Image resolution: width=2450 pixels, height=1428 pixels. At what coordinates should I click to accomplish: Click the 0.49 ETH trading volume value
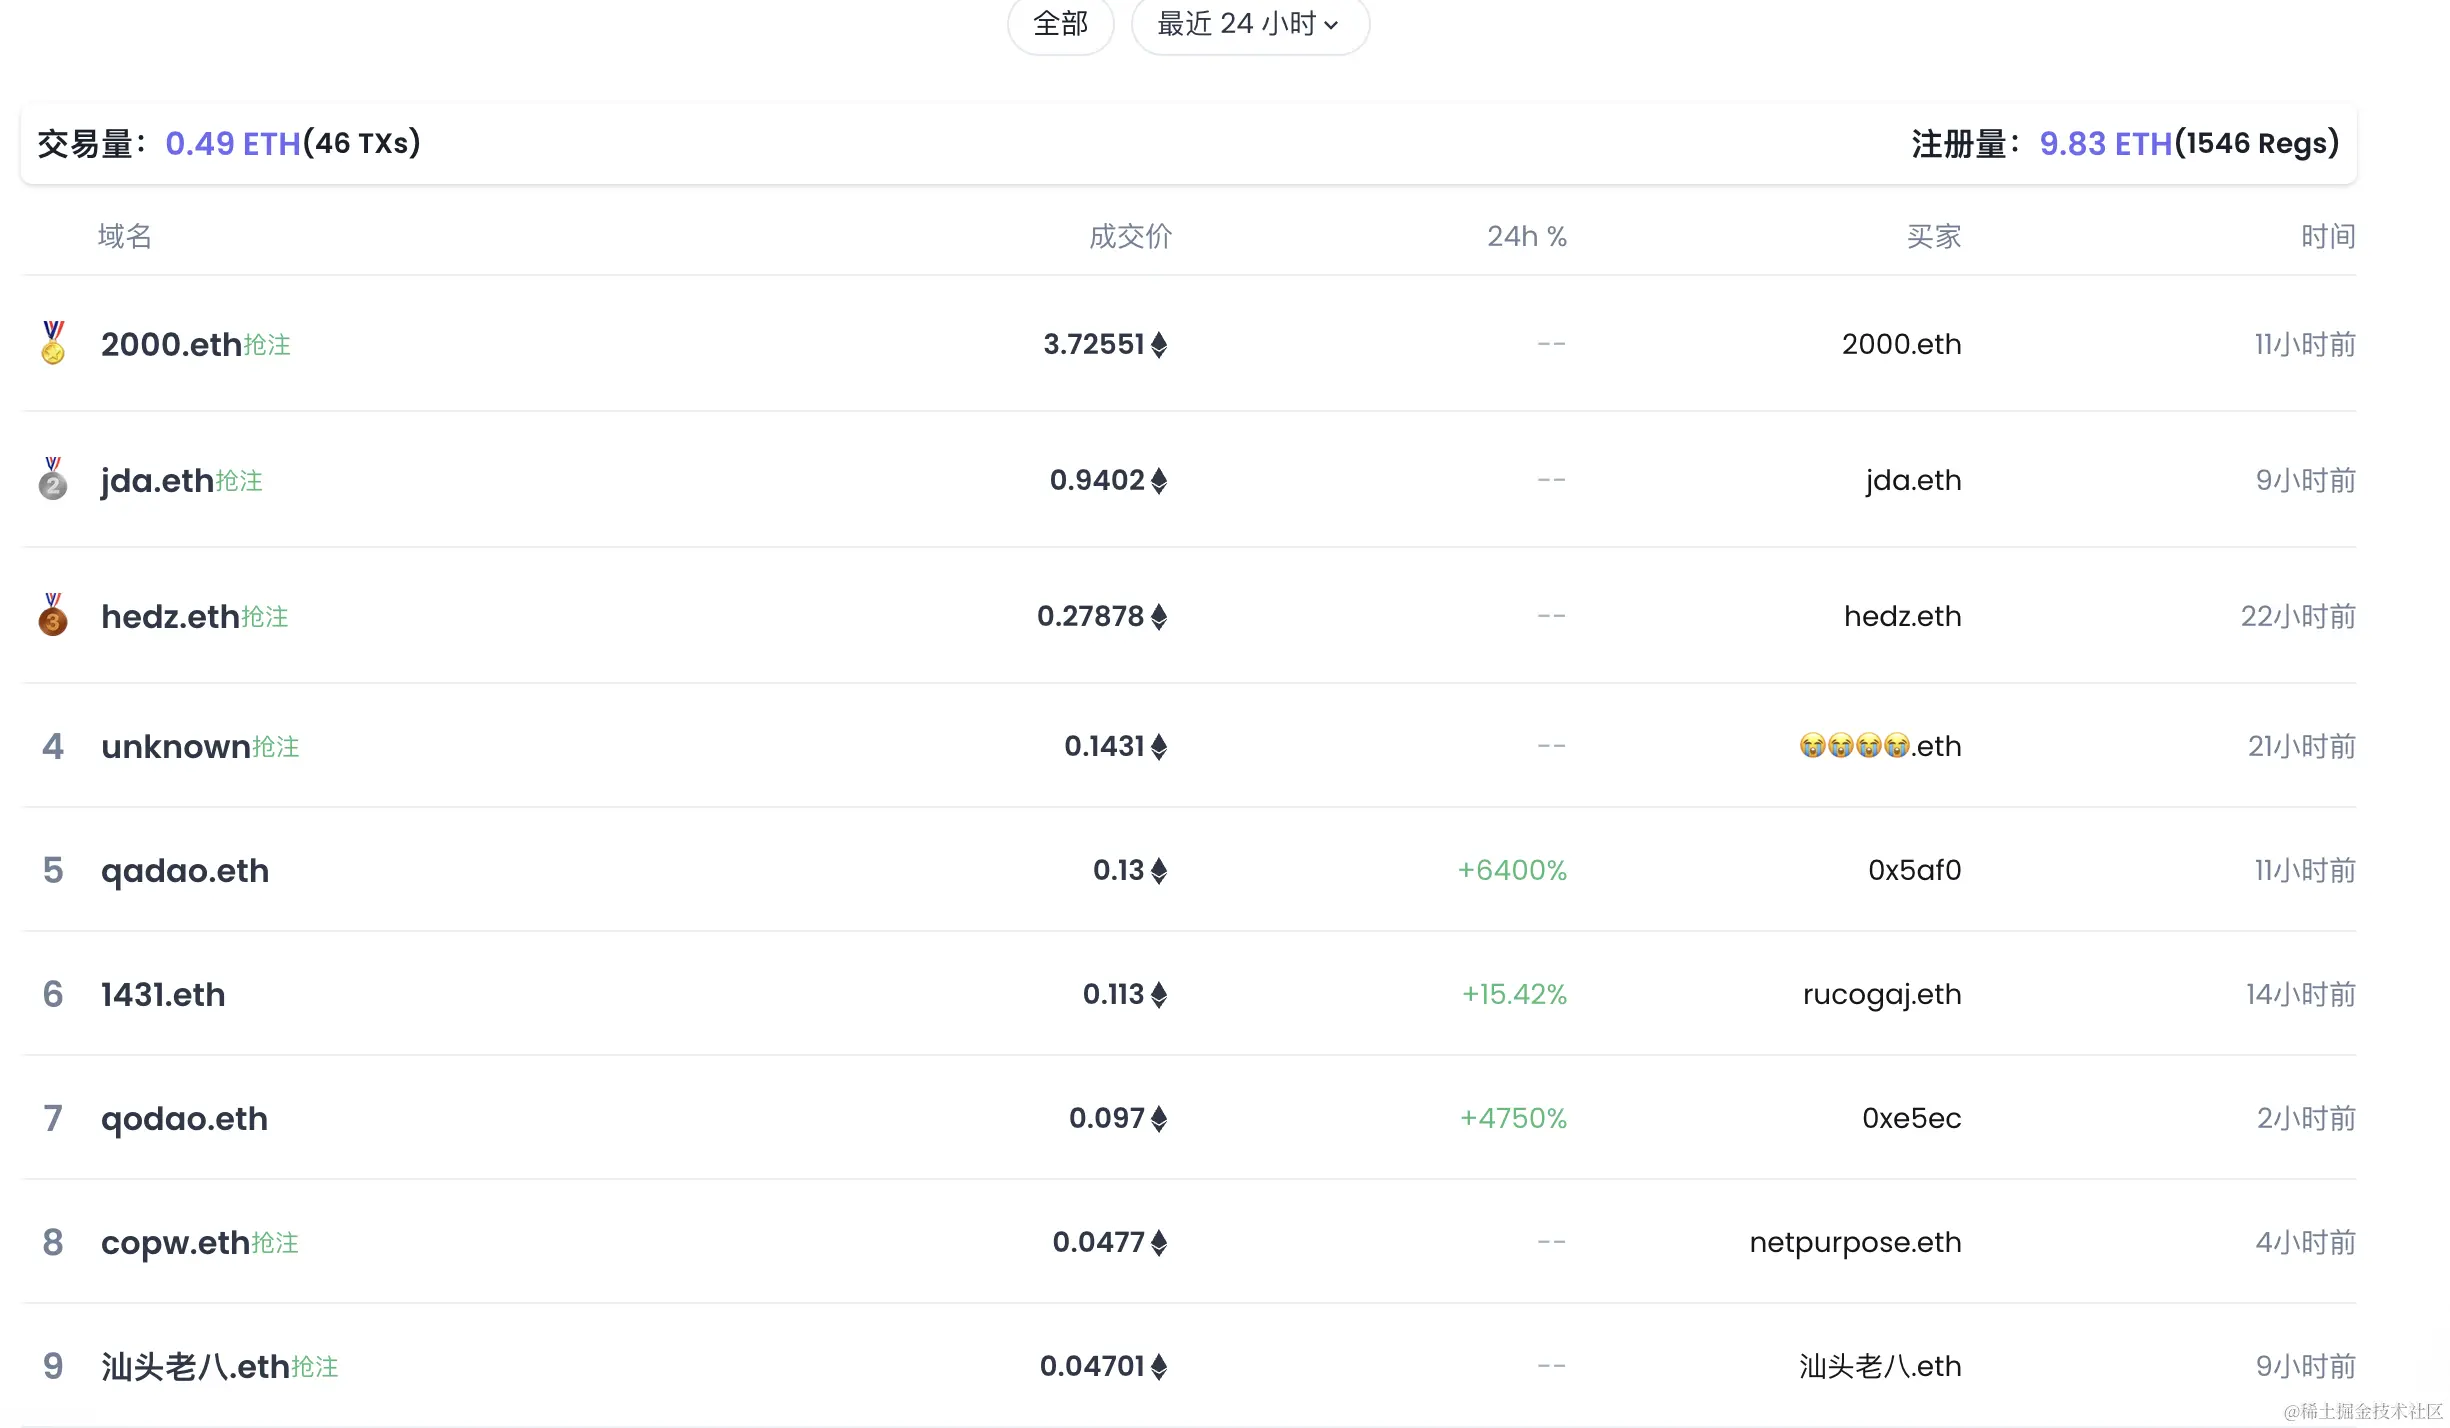tap(232, 143)
